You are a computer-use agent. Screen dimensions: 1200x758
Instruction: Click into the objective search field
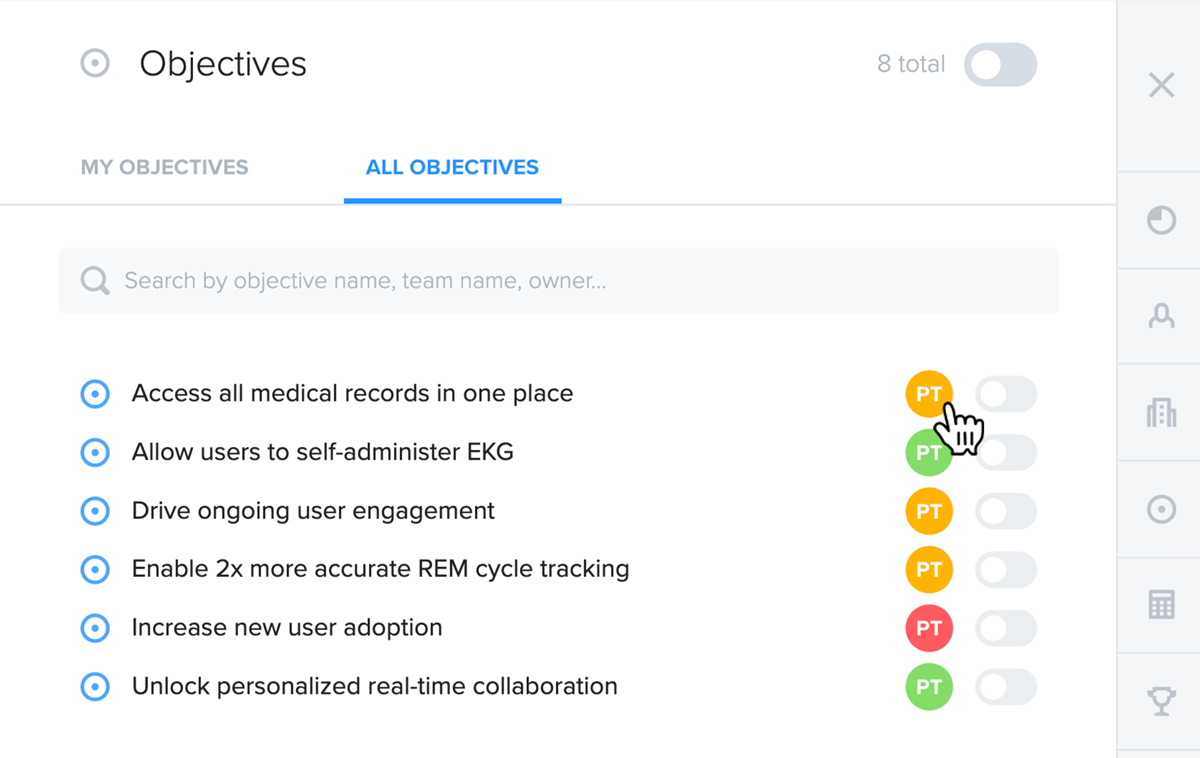pos(558,280)
